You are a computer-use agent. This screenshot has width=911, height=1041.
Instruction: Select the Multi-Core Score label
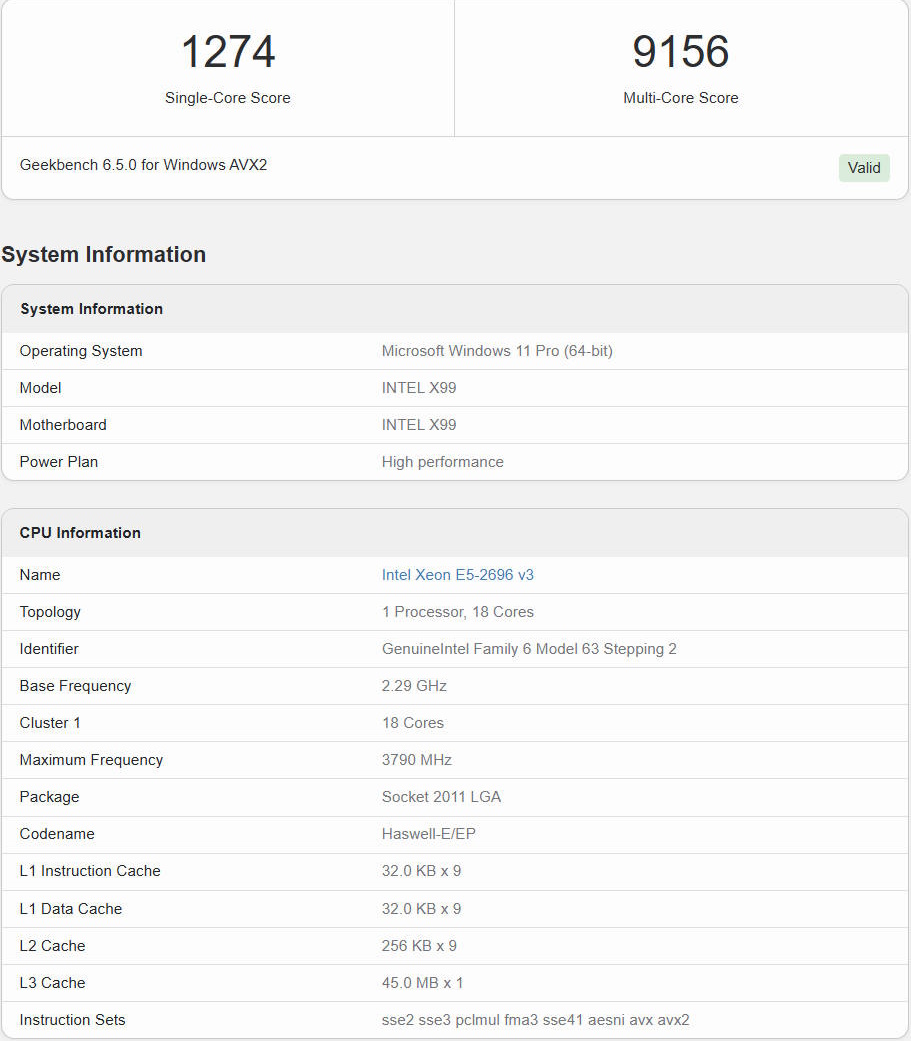pyautogui.click(x=680, y=98)
